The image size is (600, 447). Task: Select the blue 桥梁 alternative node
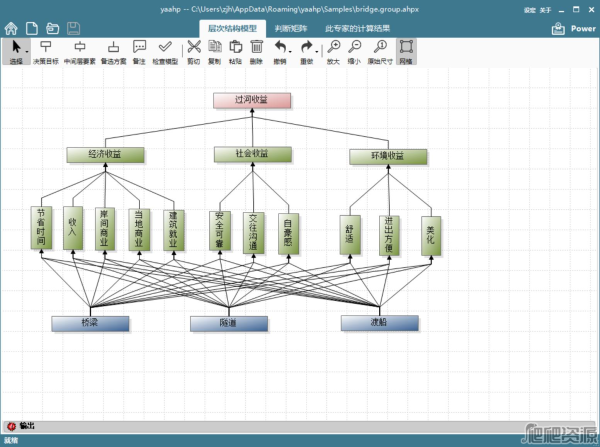[90, 323]
